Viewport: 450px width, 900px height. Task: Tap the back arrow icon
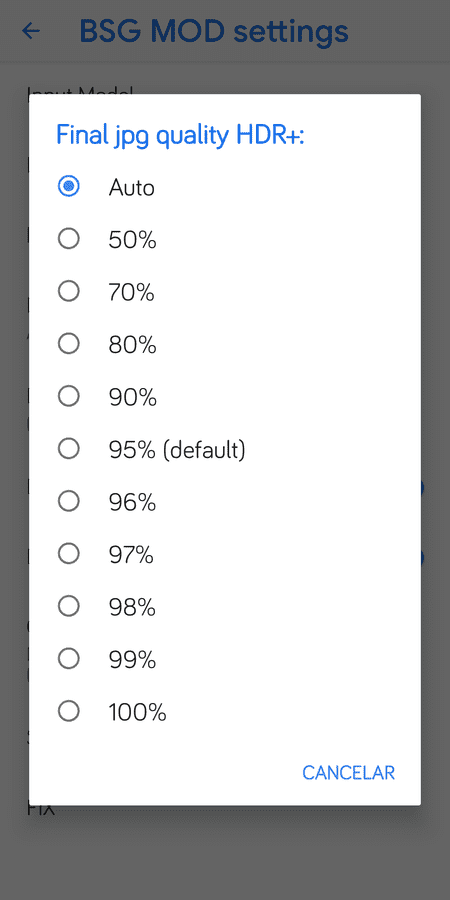pyautogui.click(x=31, y=31)
